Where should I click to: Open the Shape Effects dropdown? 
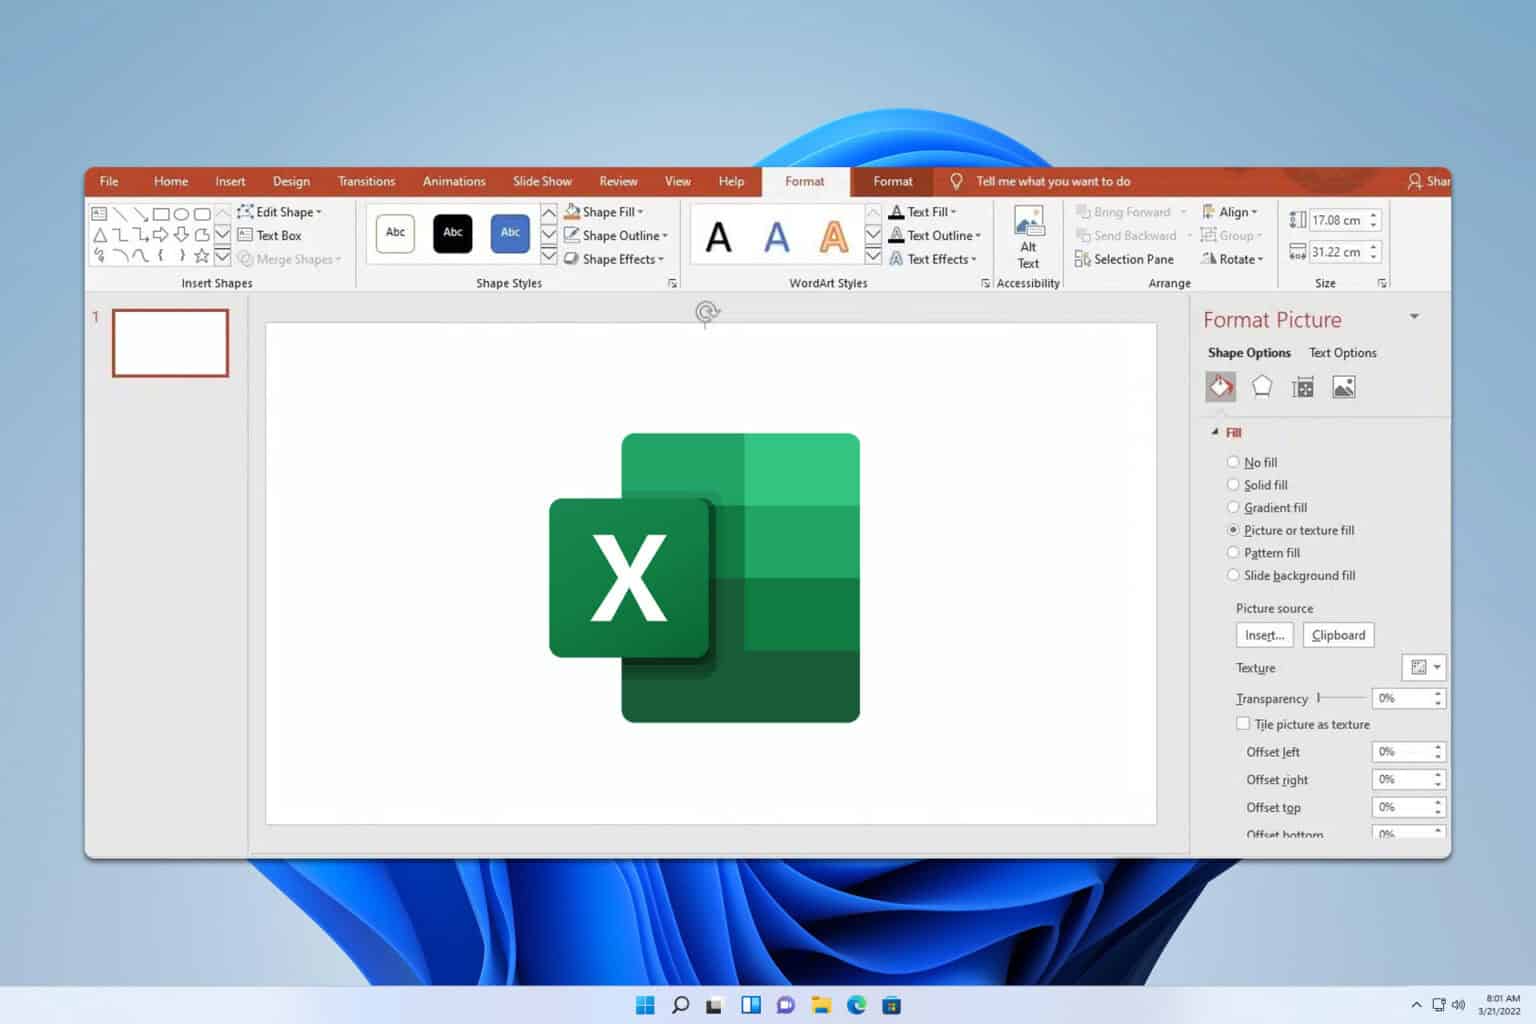[x=614, y=259]
